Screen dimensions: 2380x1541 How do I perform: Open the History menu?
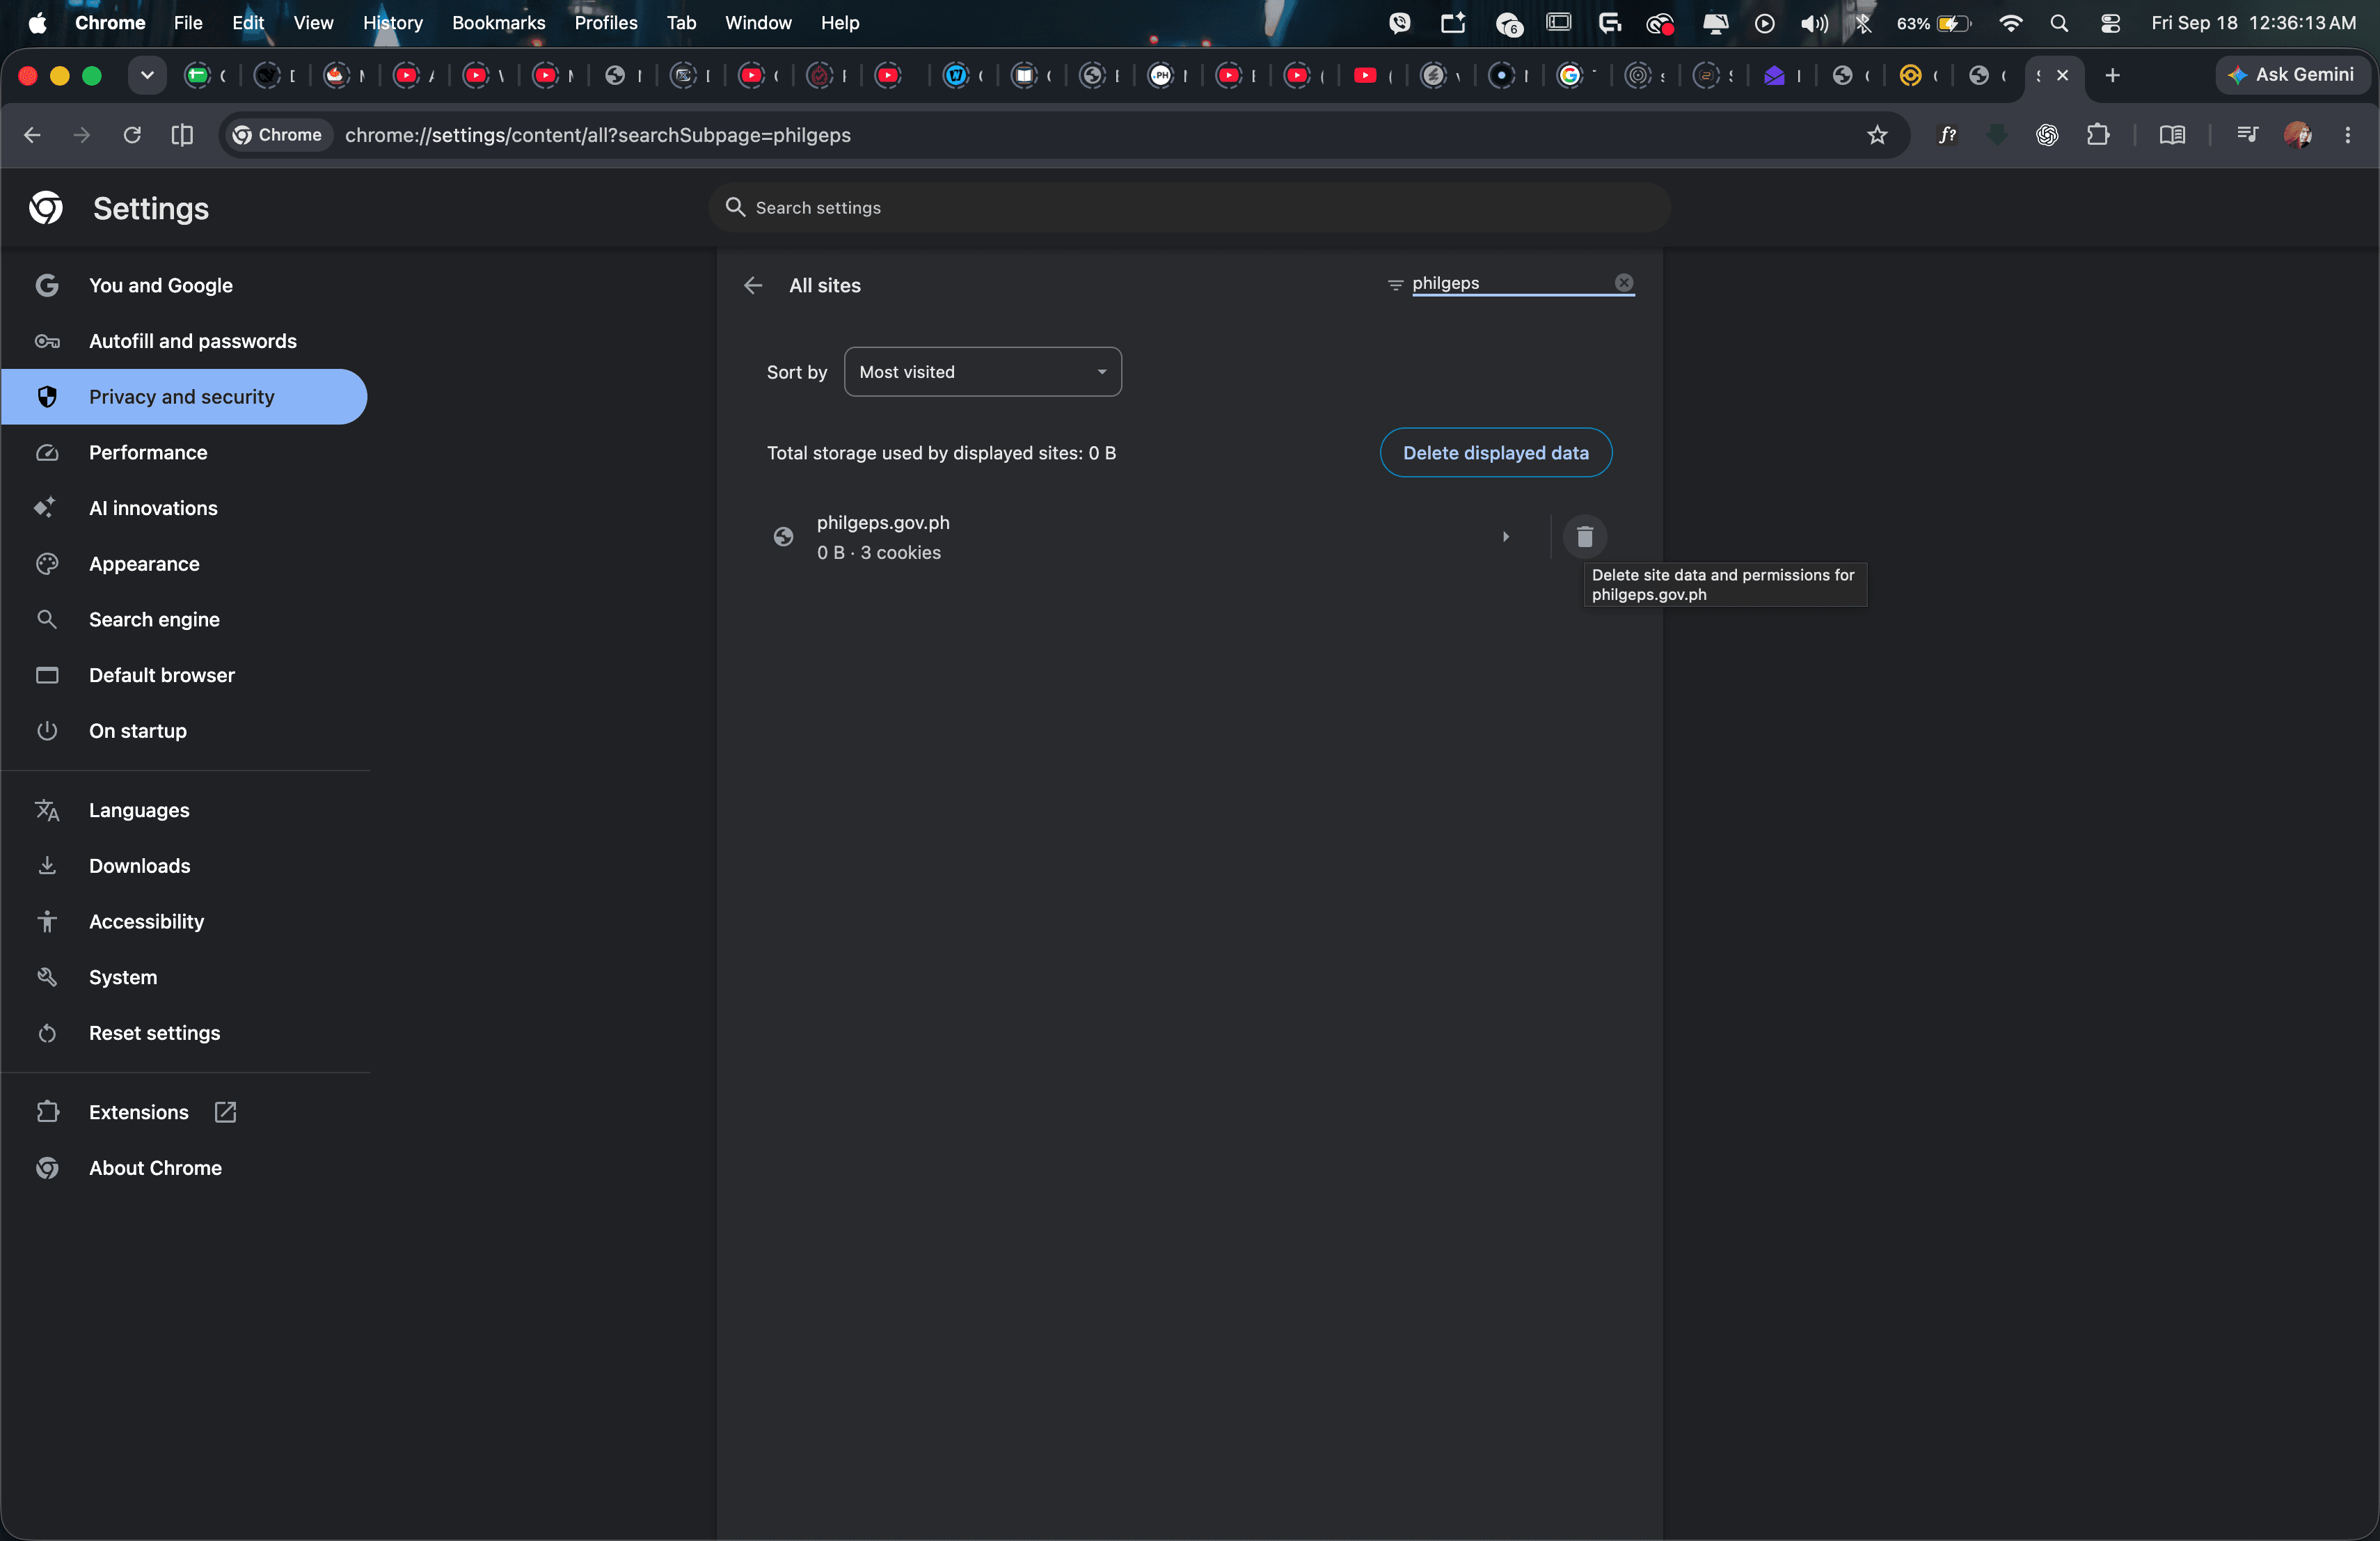[392, 23]
